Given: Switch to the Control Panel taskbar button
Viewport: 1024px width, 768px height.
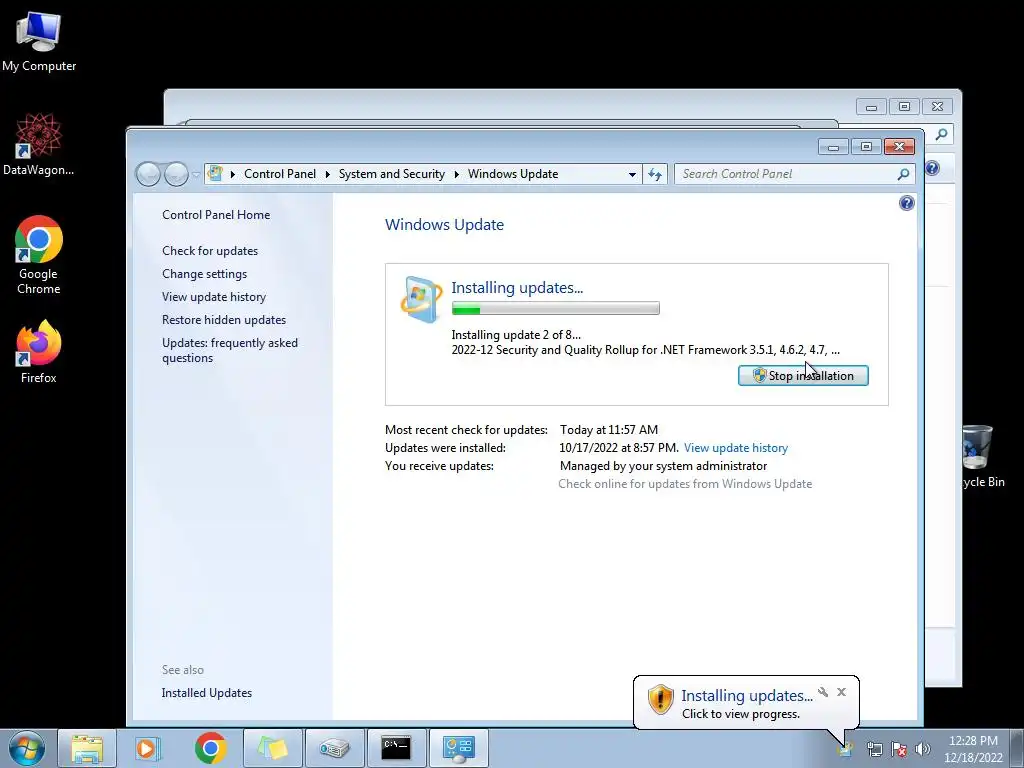Looking at the screenshot, I should coord(458,748).
